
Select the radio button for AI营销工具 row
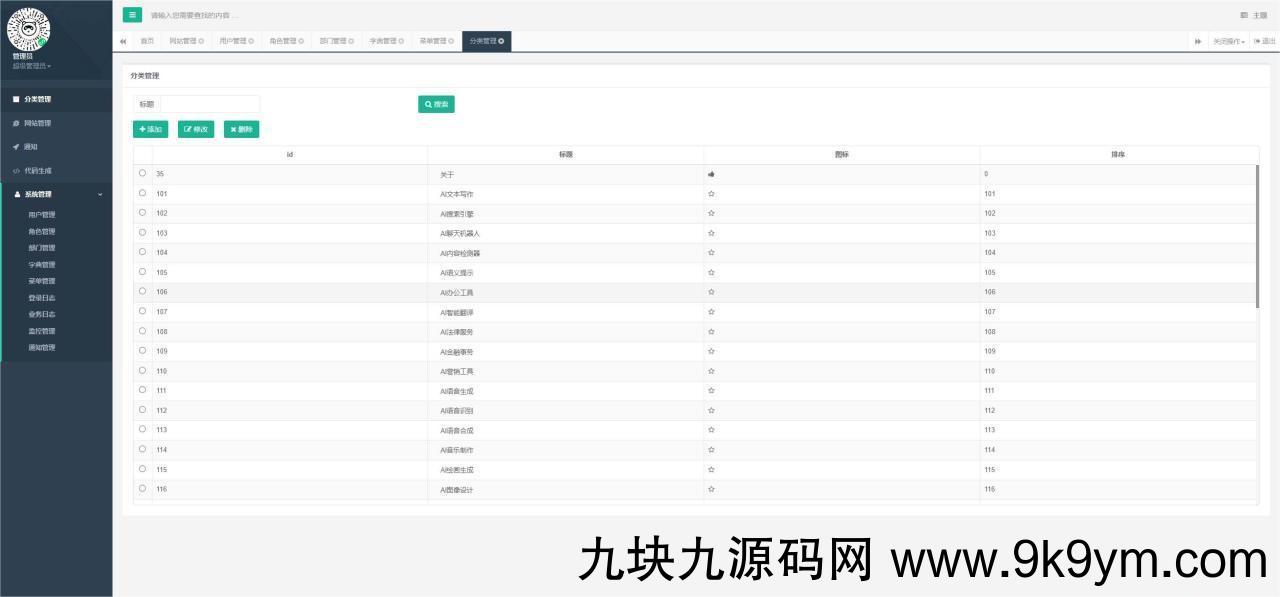tap(141, 370)
